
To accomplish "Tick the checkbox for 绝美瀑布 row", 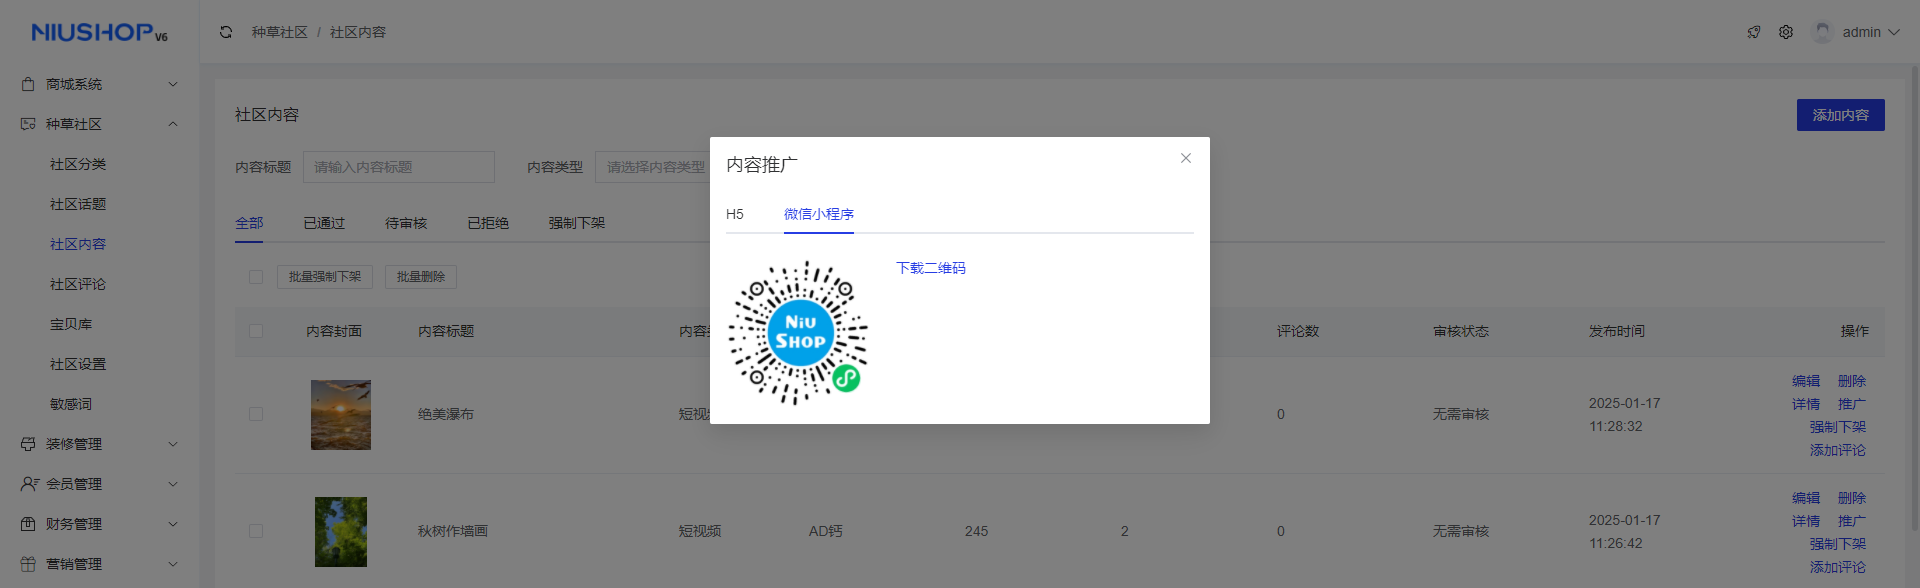I will click(x=256, y=414).
